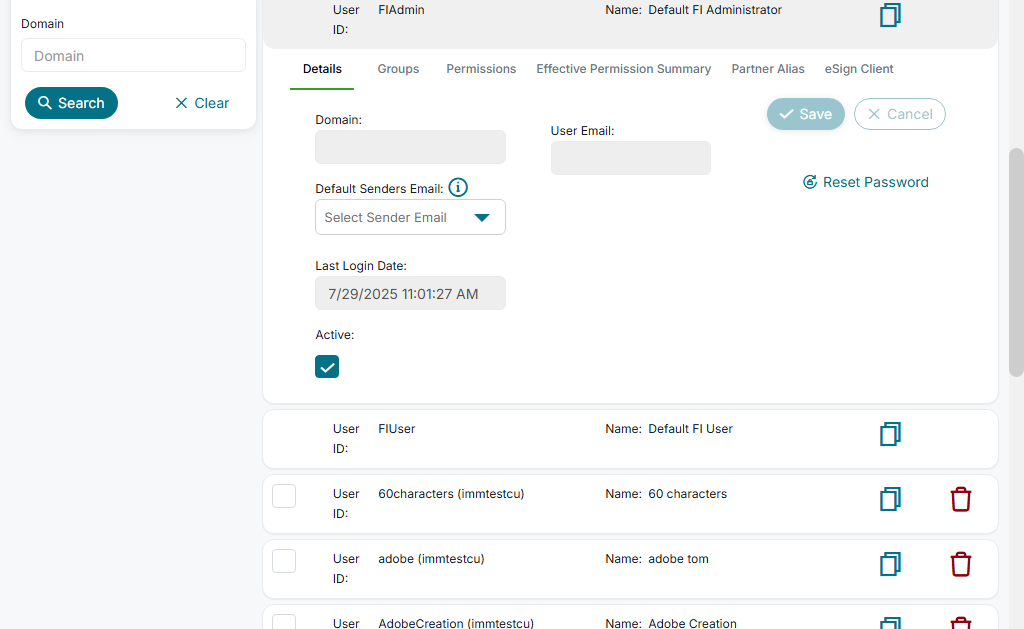Viewport: 1024px width, 629px height.
Task: Switch to the Groups tab
Action: [x=398, y=69]
